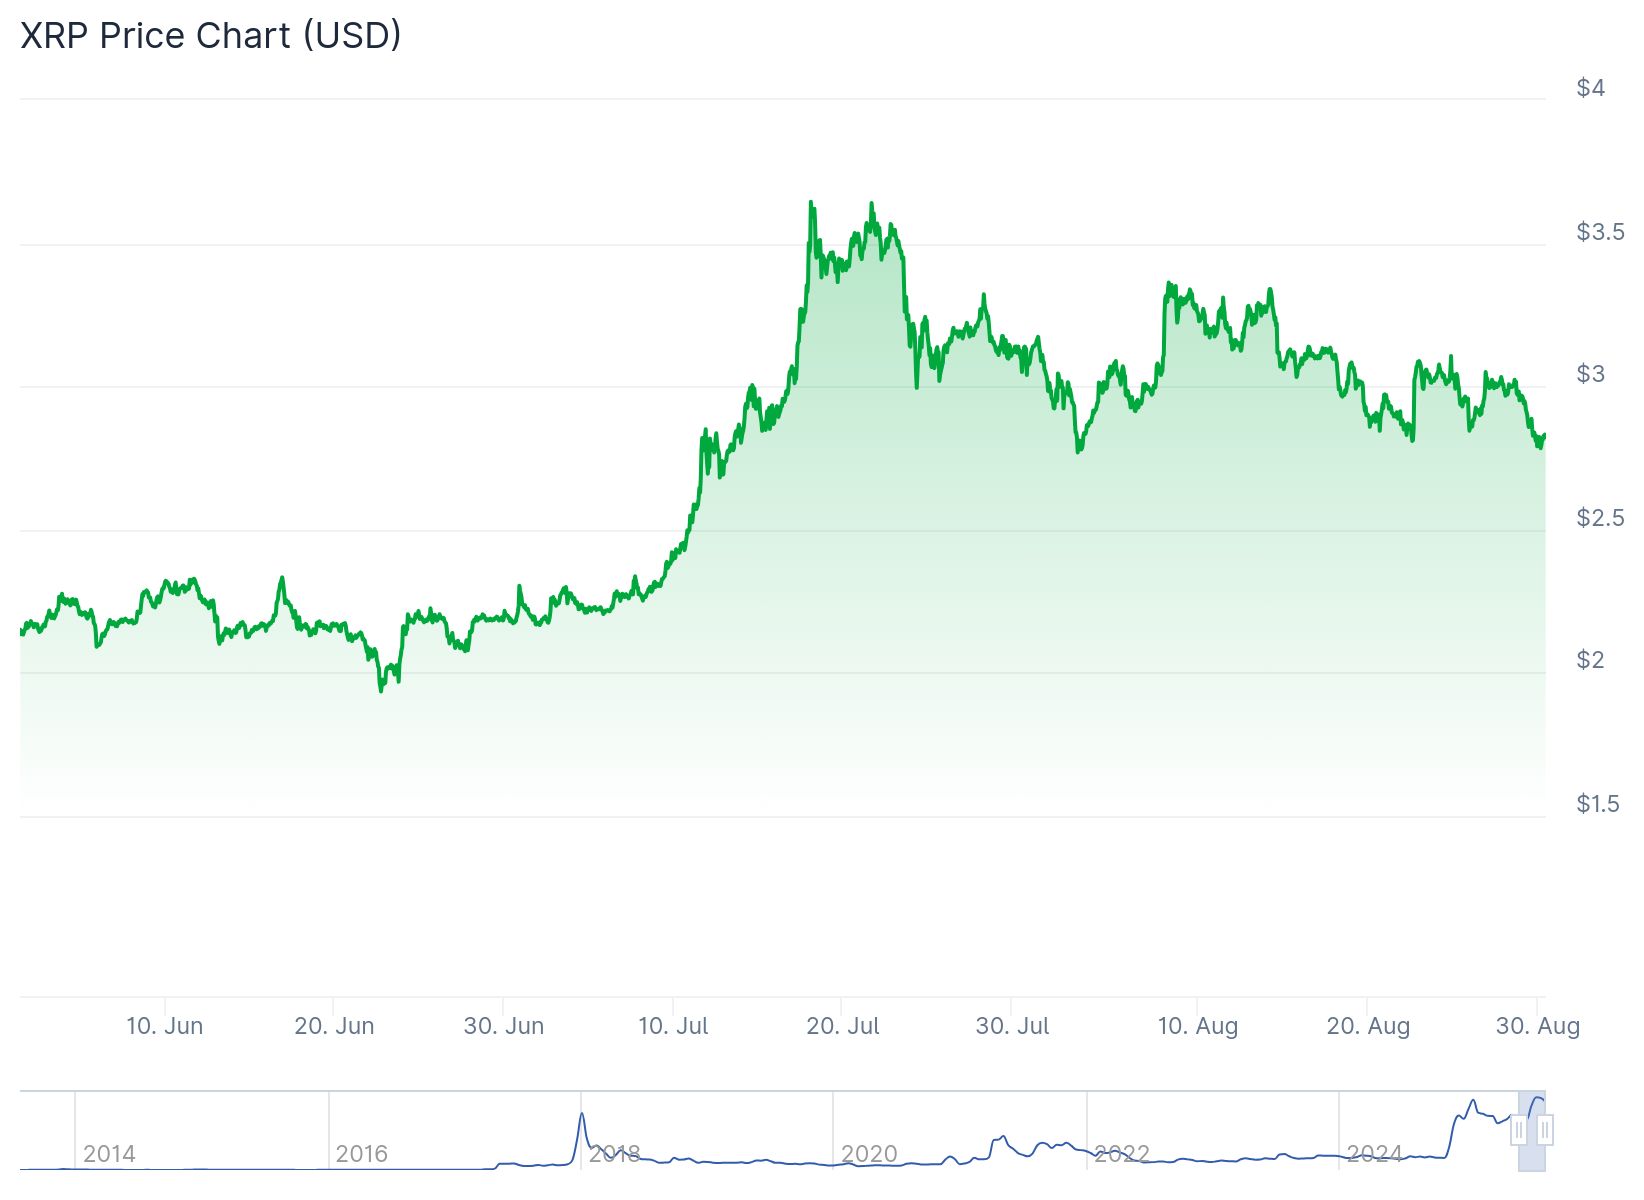Click the XRP Price Chart (USD) title
1644x1200 pixels.
pos(211,35)
